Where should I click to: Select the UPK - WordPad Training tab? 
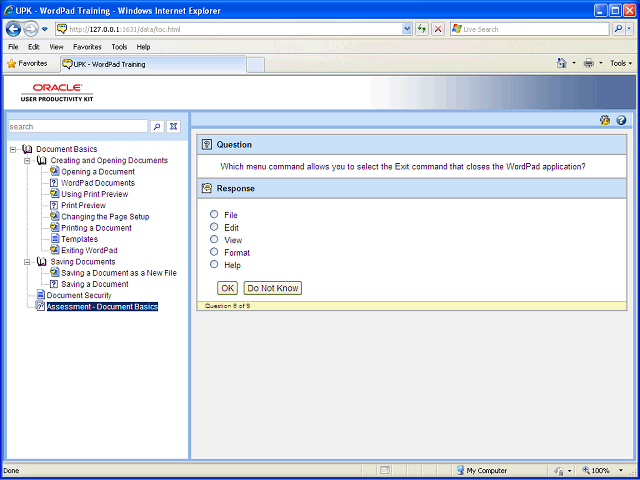click(153, 64)
